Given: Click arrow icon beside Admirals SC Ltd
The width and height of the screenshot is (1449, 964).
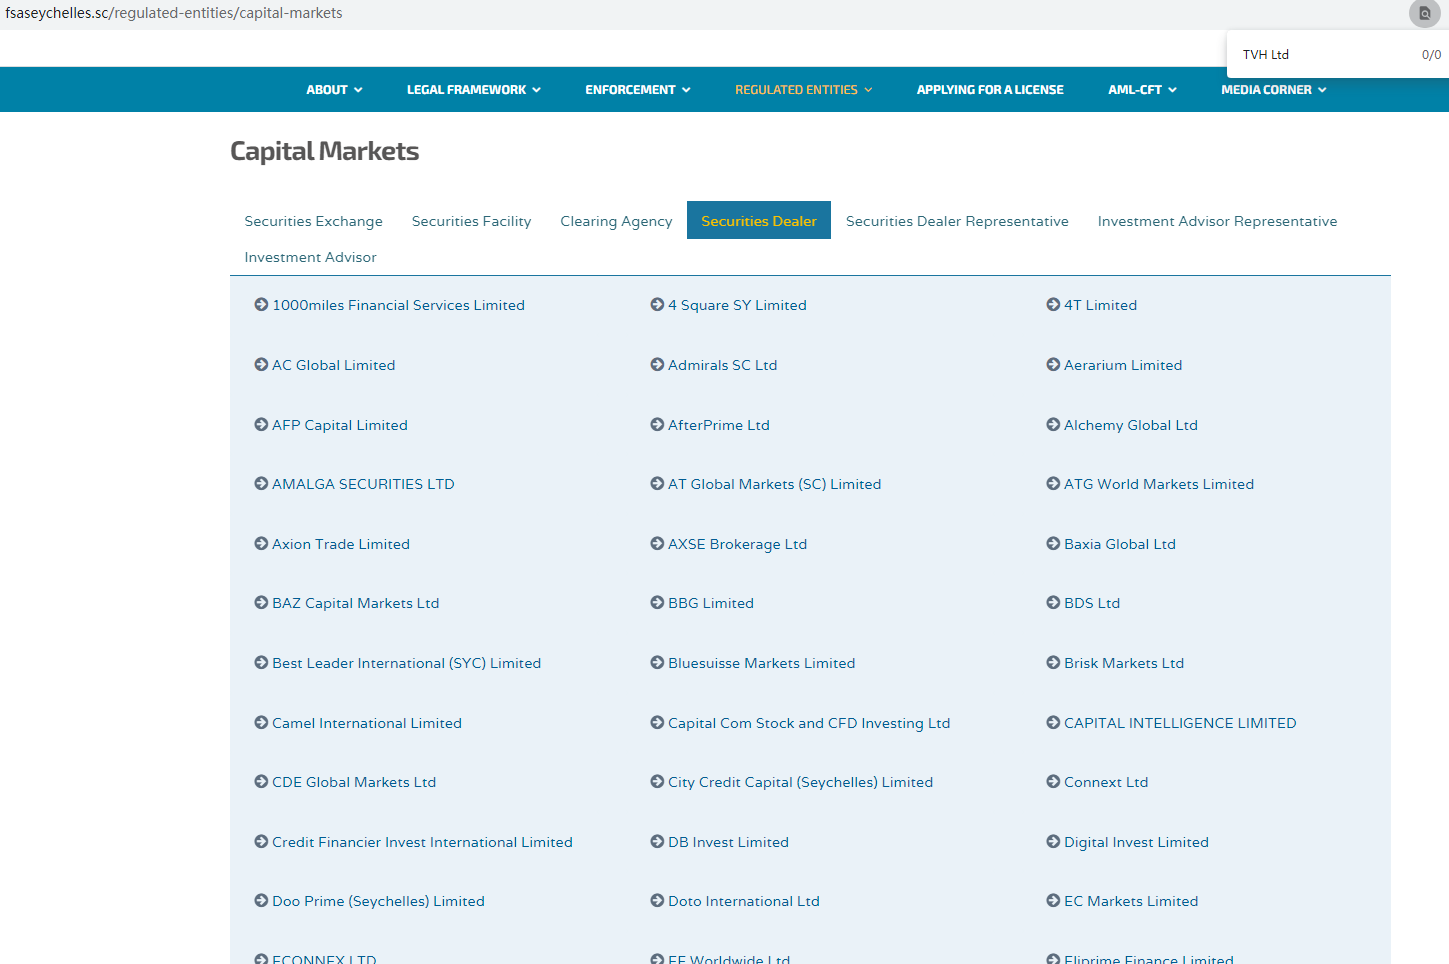Looking at the screenshot, I should 657,365.
